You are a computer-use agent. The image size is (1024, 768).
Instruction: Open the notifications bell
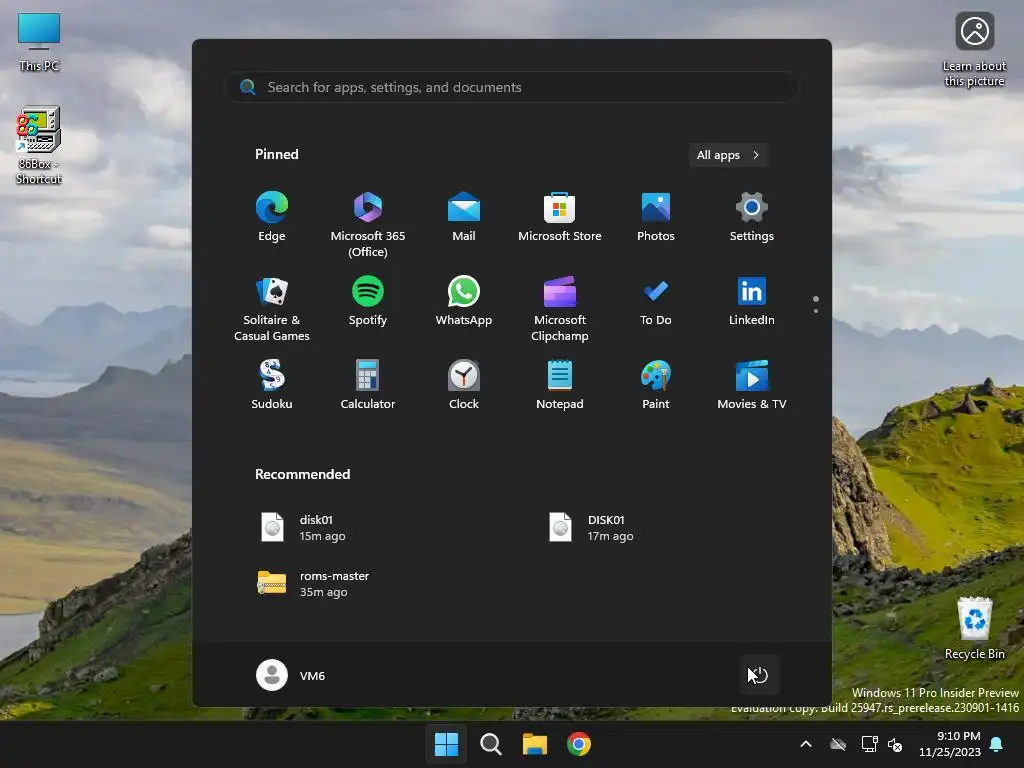click(x=997, y=744)
